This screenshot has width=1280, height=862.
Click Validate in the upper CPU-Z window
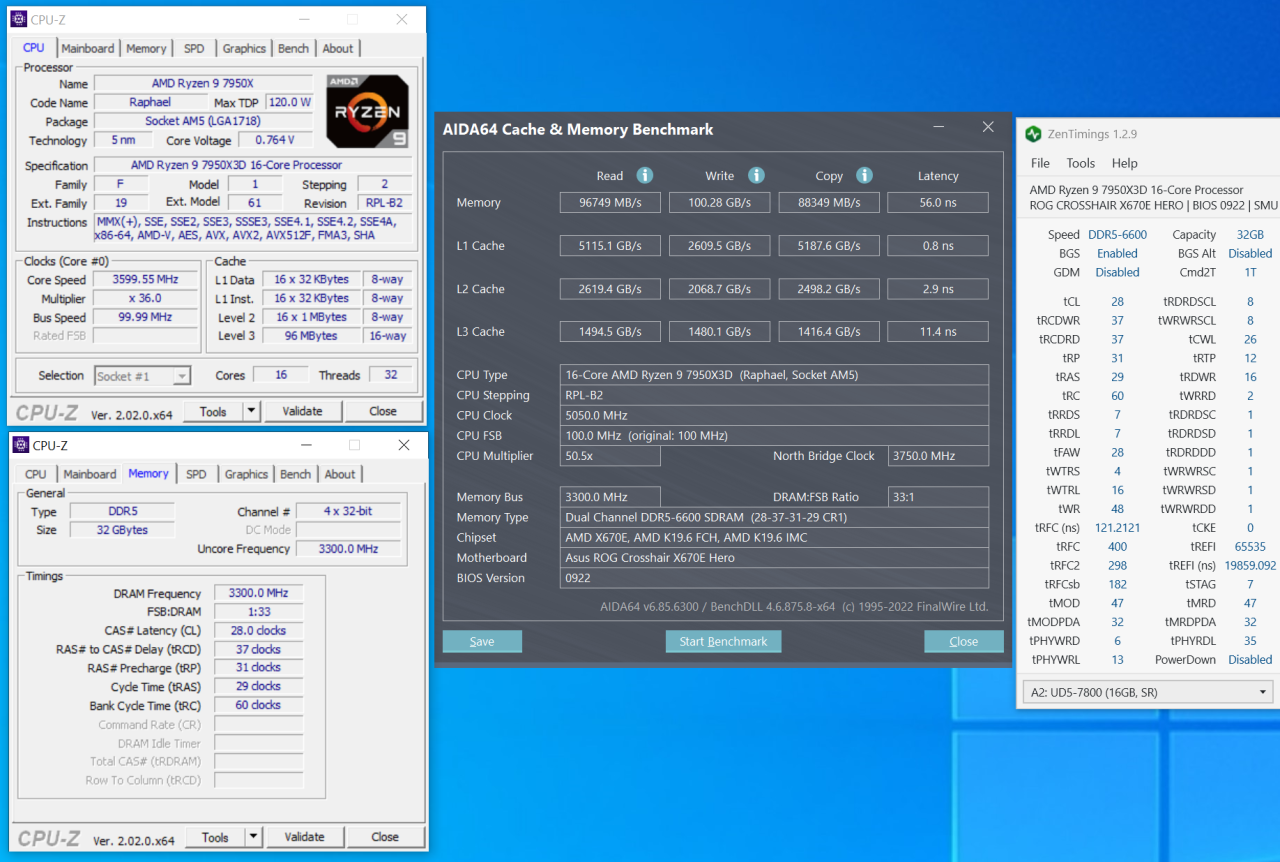302,411
